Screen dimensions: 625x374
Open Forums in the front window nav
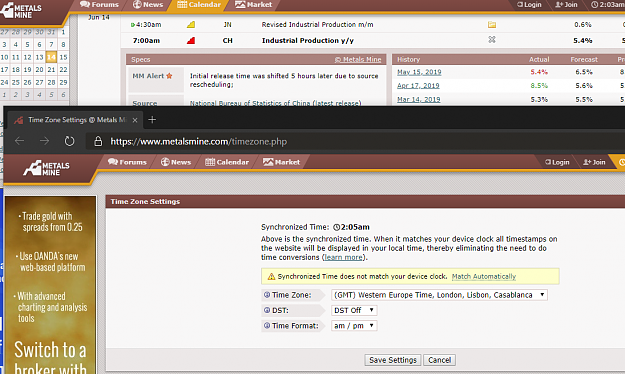tap(127, 162)
